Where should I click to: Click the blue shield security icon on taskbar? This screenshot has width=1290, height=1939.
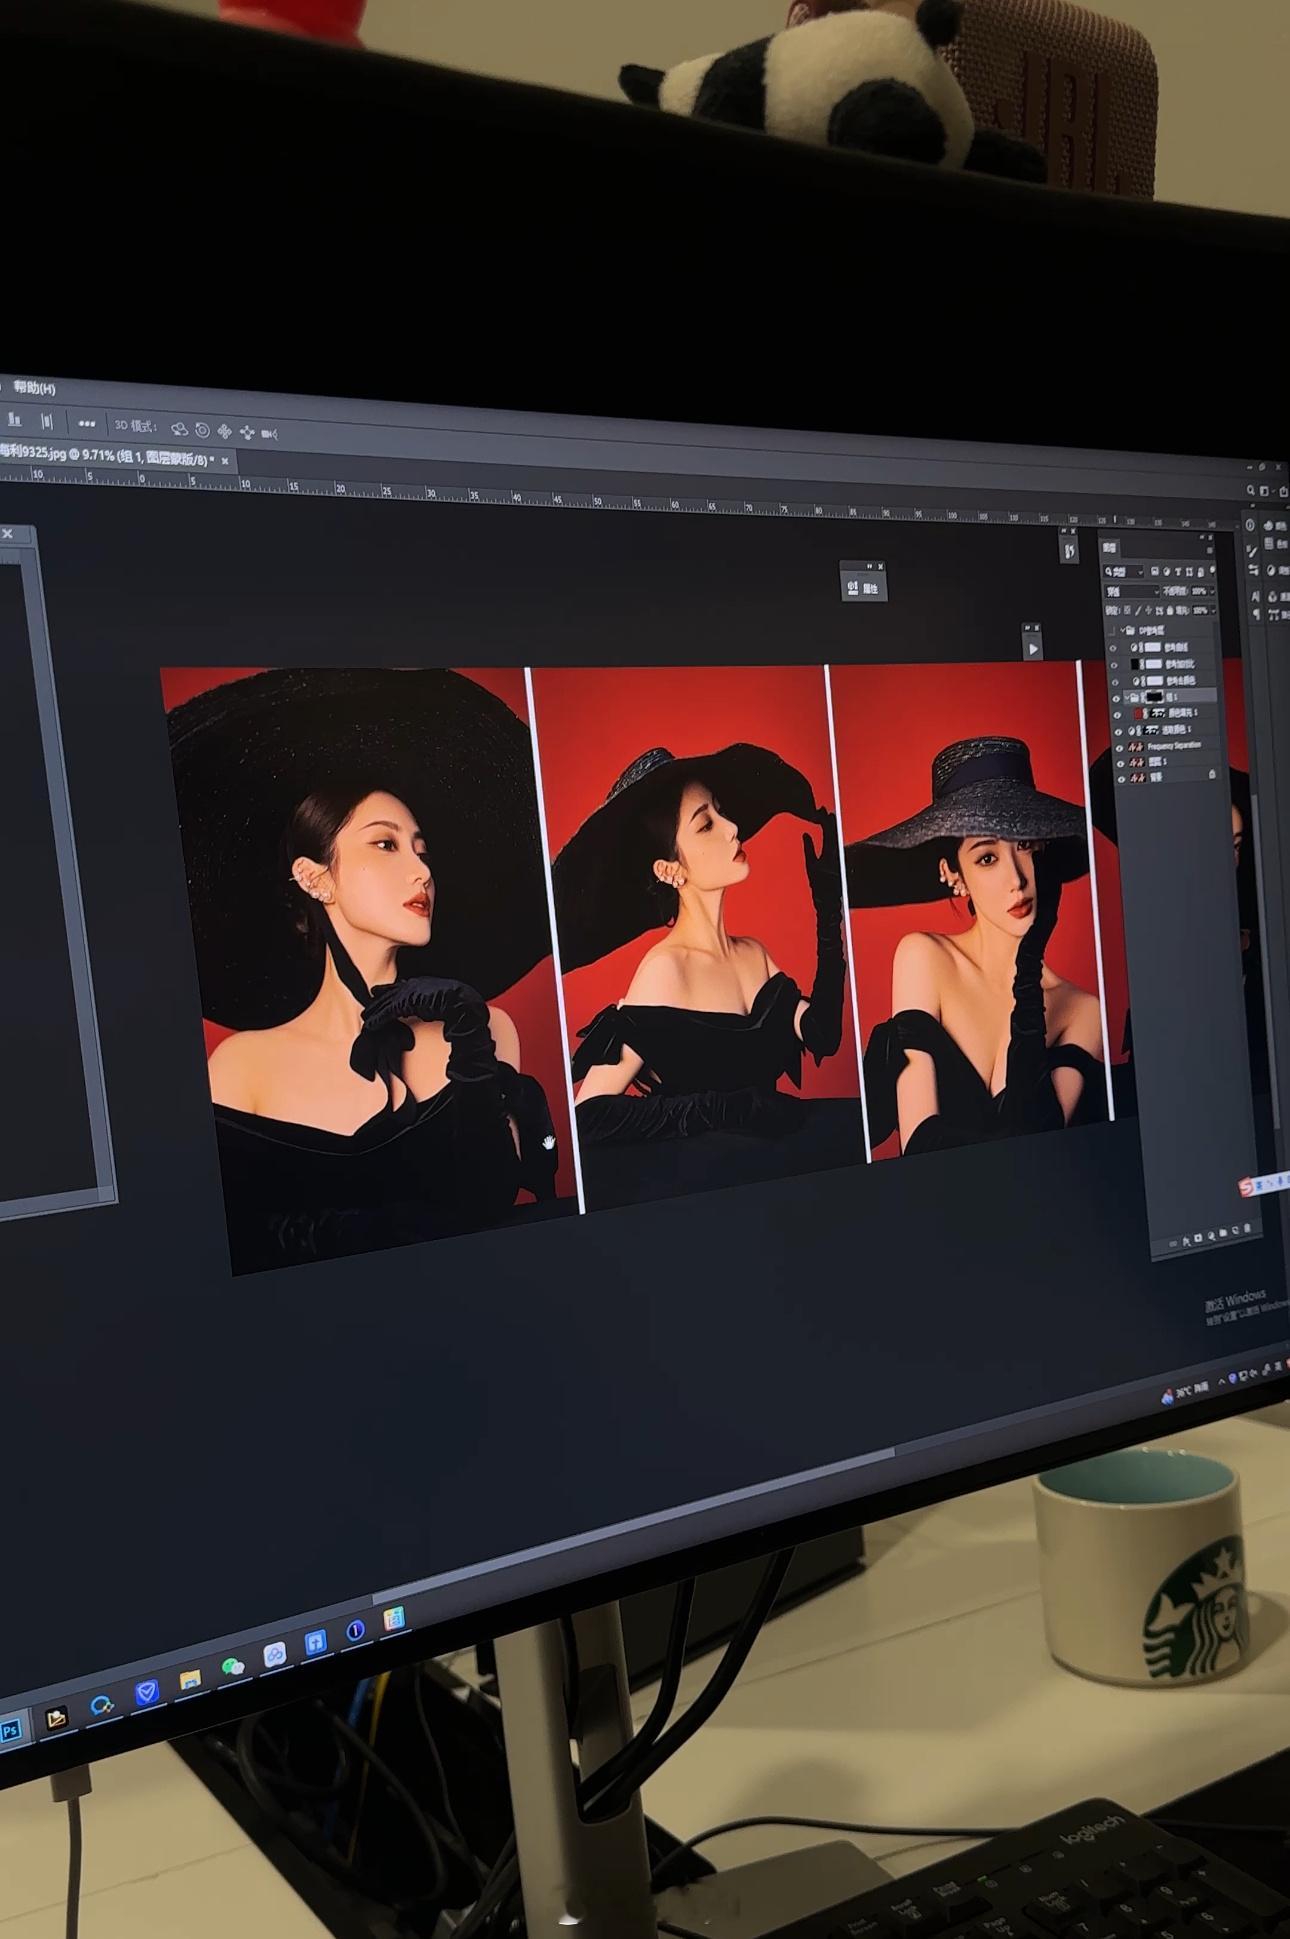click(147, 1693)
